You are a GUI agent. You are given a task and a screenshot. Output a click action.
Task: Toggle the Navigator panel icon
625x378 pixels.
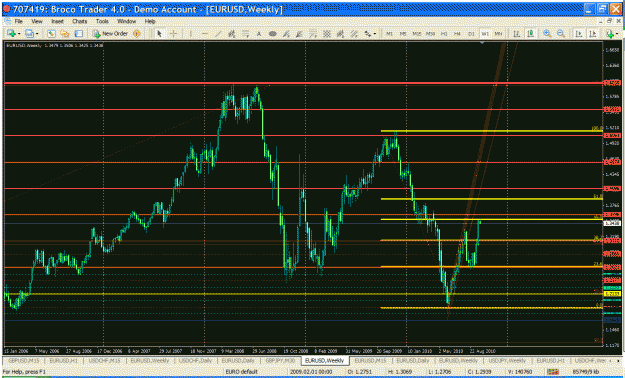click(x=65, y=34)
